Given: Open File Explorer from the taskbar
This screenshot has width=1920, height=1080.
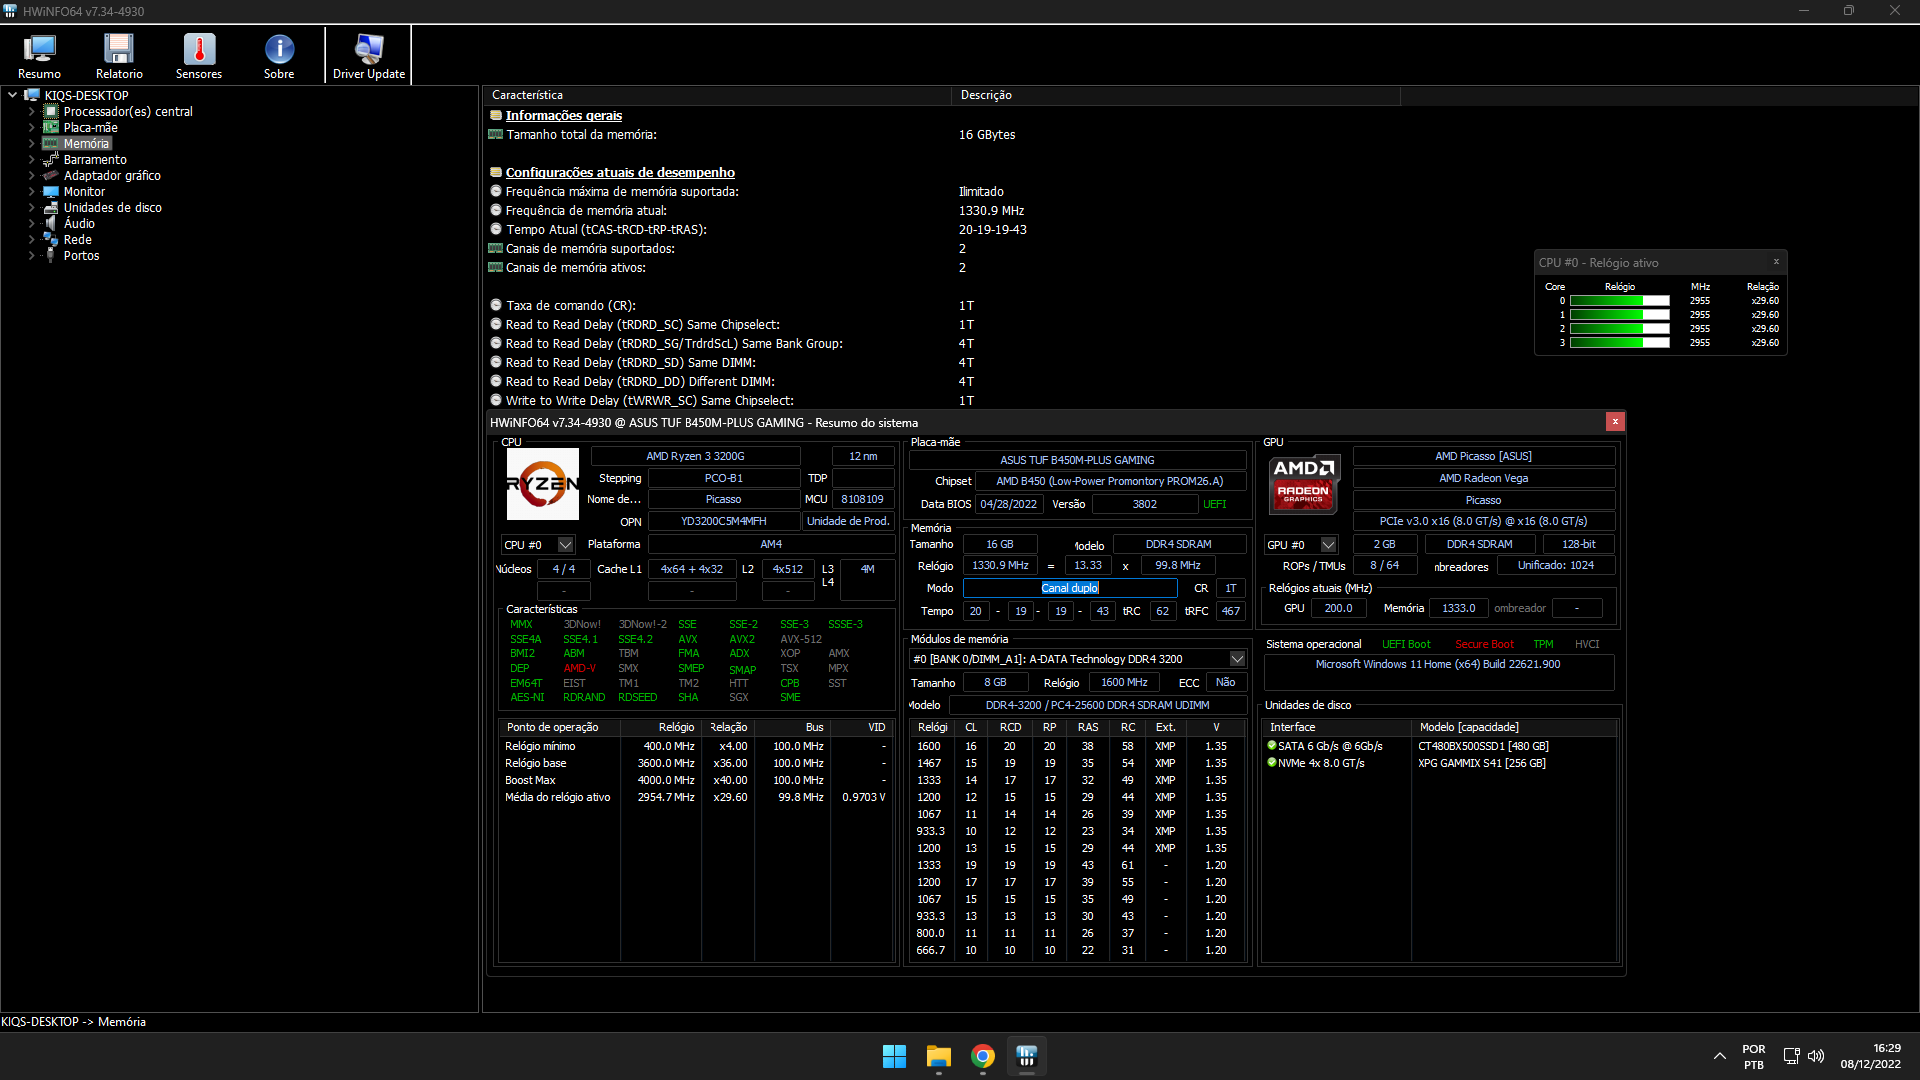Looking at the screenshot, I should click(x=938, y=1056).
